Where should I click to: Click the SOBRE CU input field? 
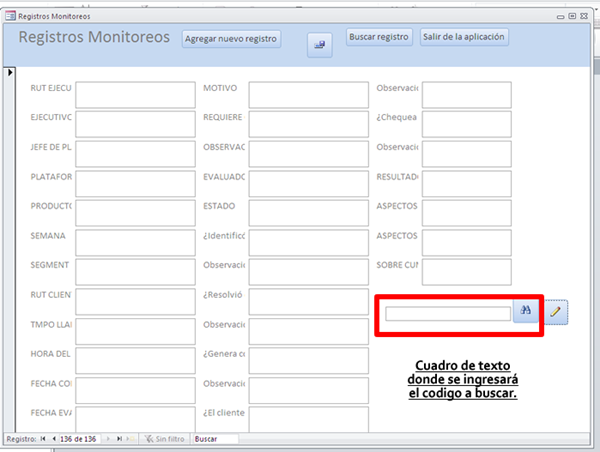point(467,272)
